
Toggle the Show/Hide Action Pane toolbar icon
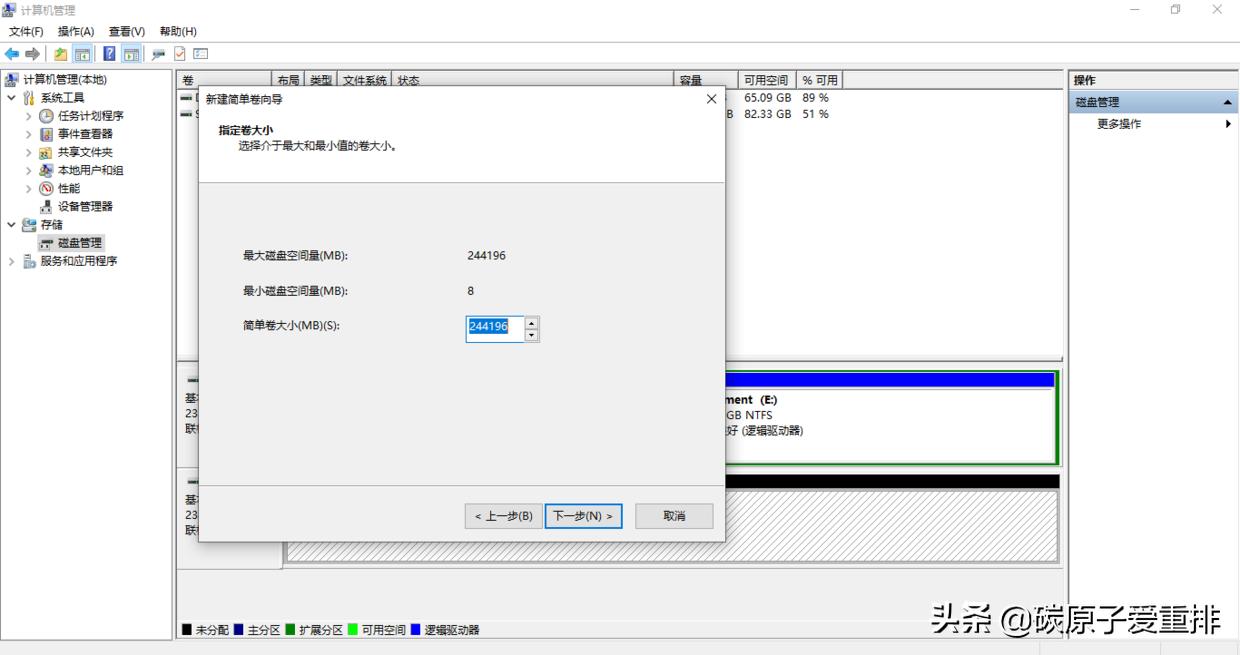click(131, 54)
